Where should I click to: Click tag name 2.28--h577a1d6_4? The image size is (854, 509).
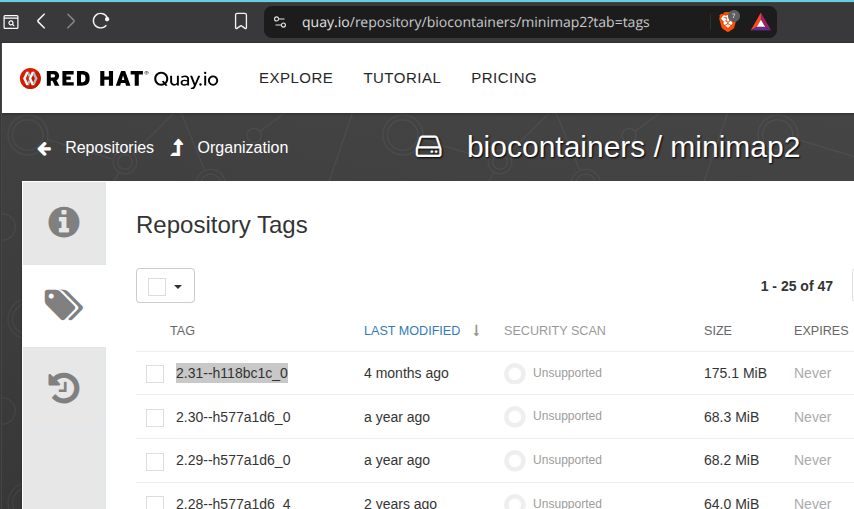233,503
